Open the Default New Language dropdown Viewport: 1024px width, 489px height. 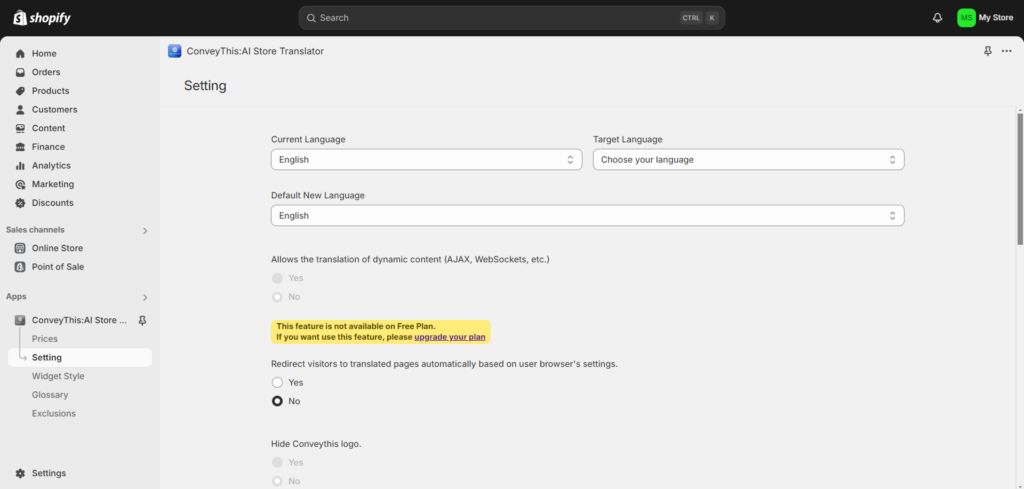pyautogui.click(x=588, y=215)
